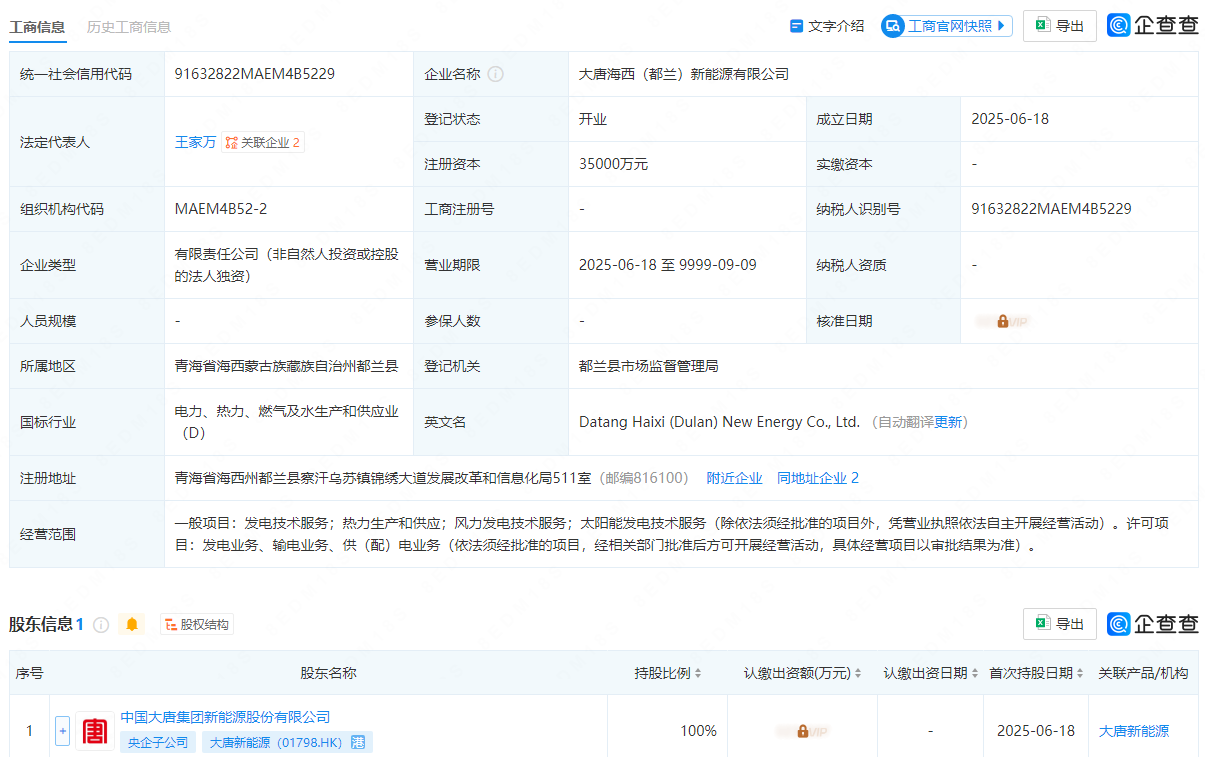
Task: Select the 工商信息 tab
Action: click(37, 28)
